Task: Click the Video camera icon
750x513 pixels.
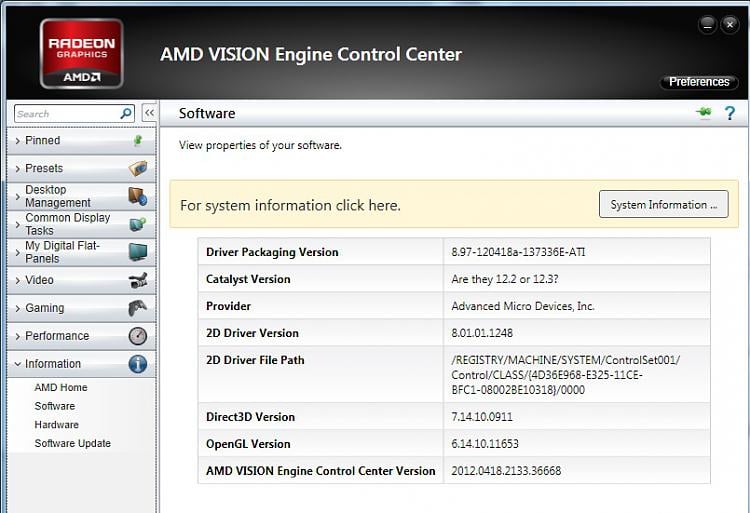Action: [x=138, y=280]
